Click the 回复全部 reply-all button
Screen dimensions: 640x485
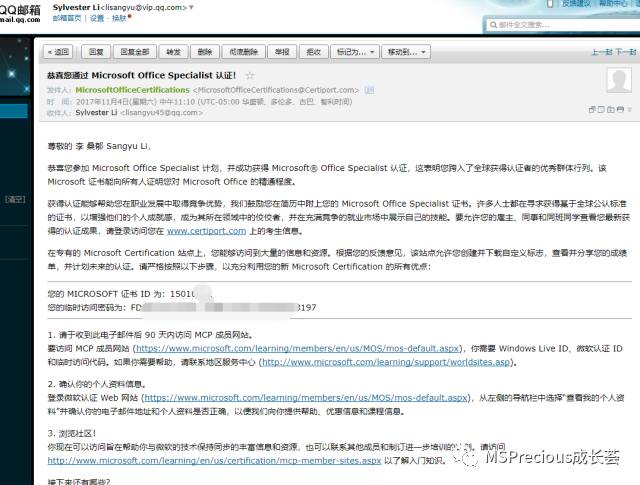coord(135,52)
